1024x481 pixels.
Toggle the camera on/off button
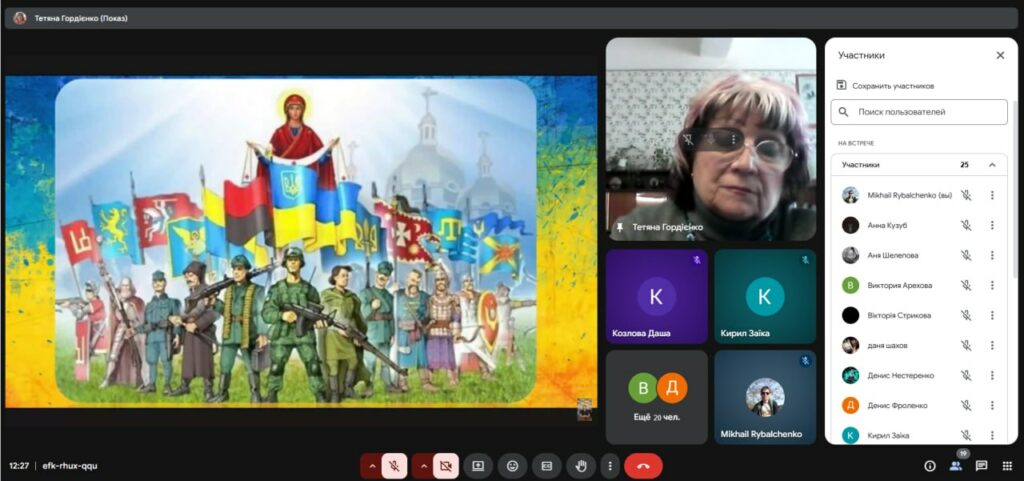(446, 466)
